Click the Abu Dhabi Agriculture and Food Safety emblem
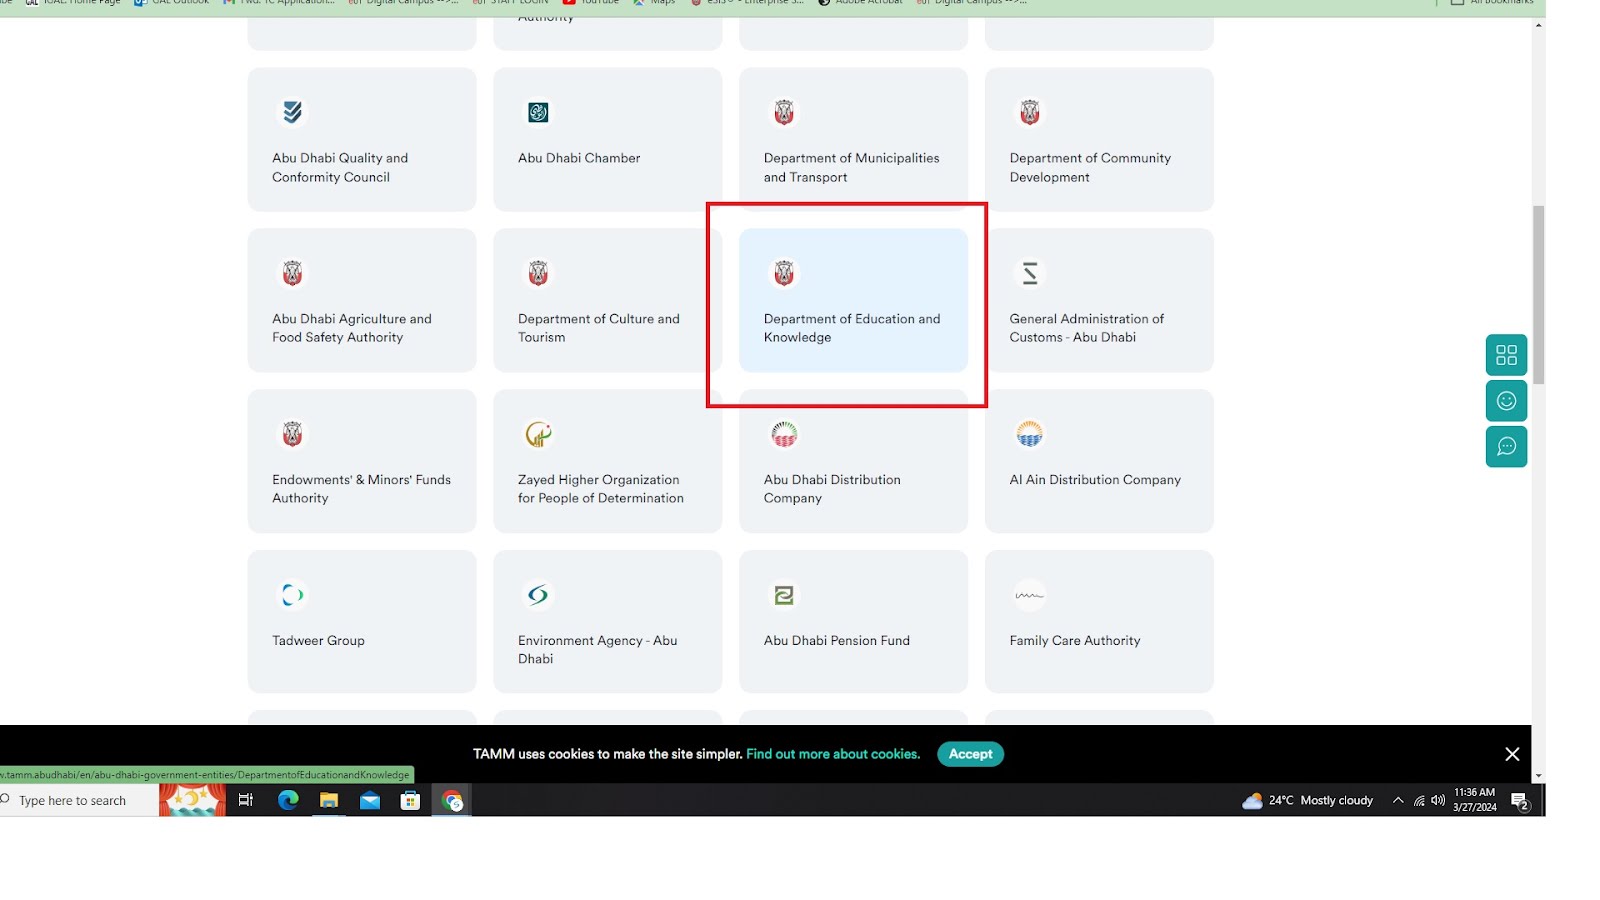The width and height of the screenshot is (1600, 900). point(292,273)
